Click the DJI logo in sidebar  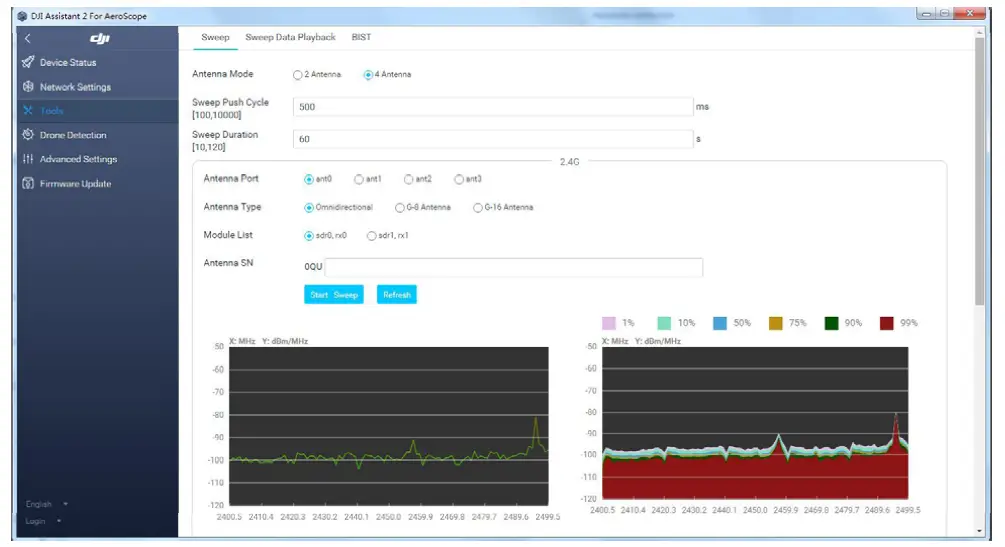pyautogui.click(x=100, y=38)
